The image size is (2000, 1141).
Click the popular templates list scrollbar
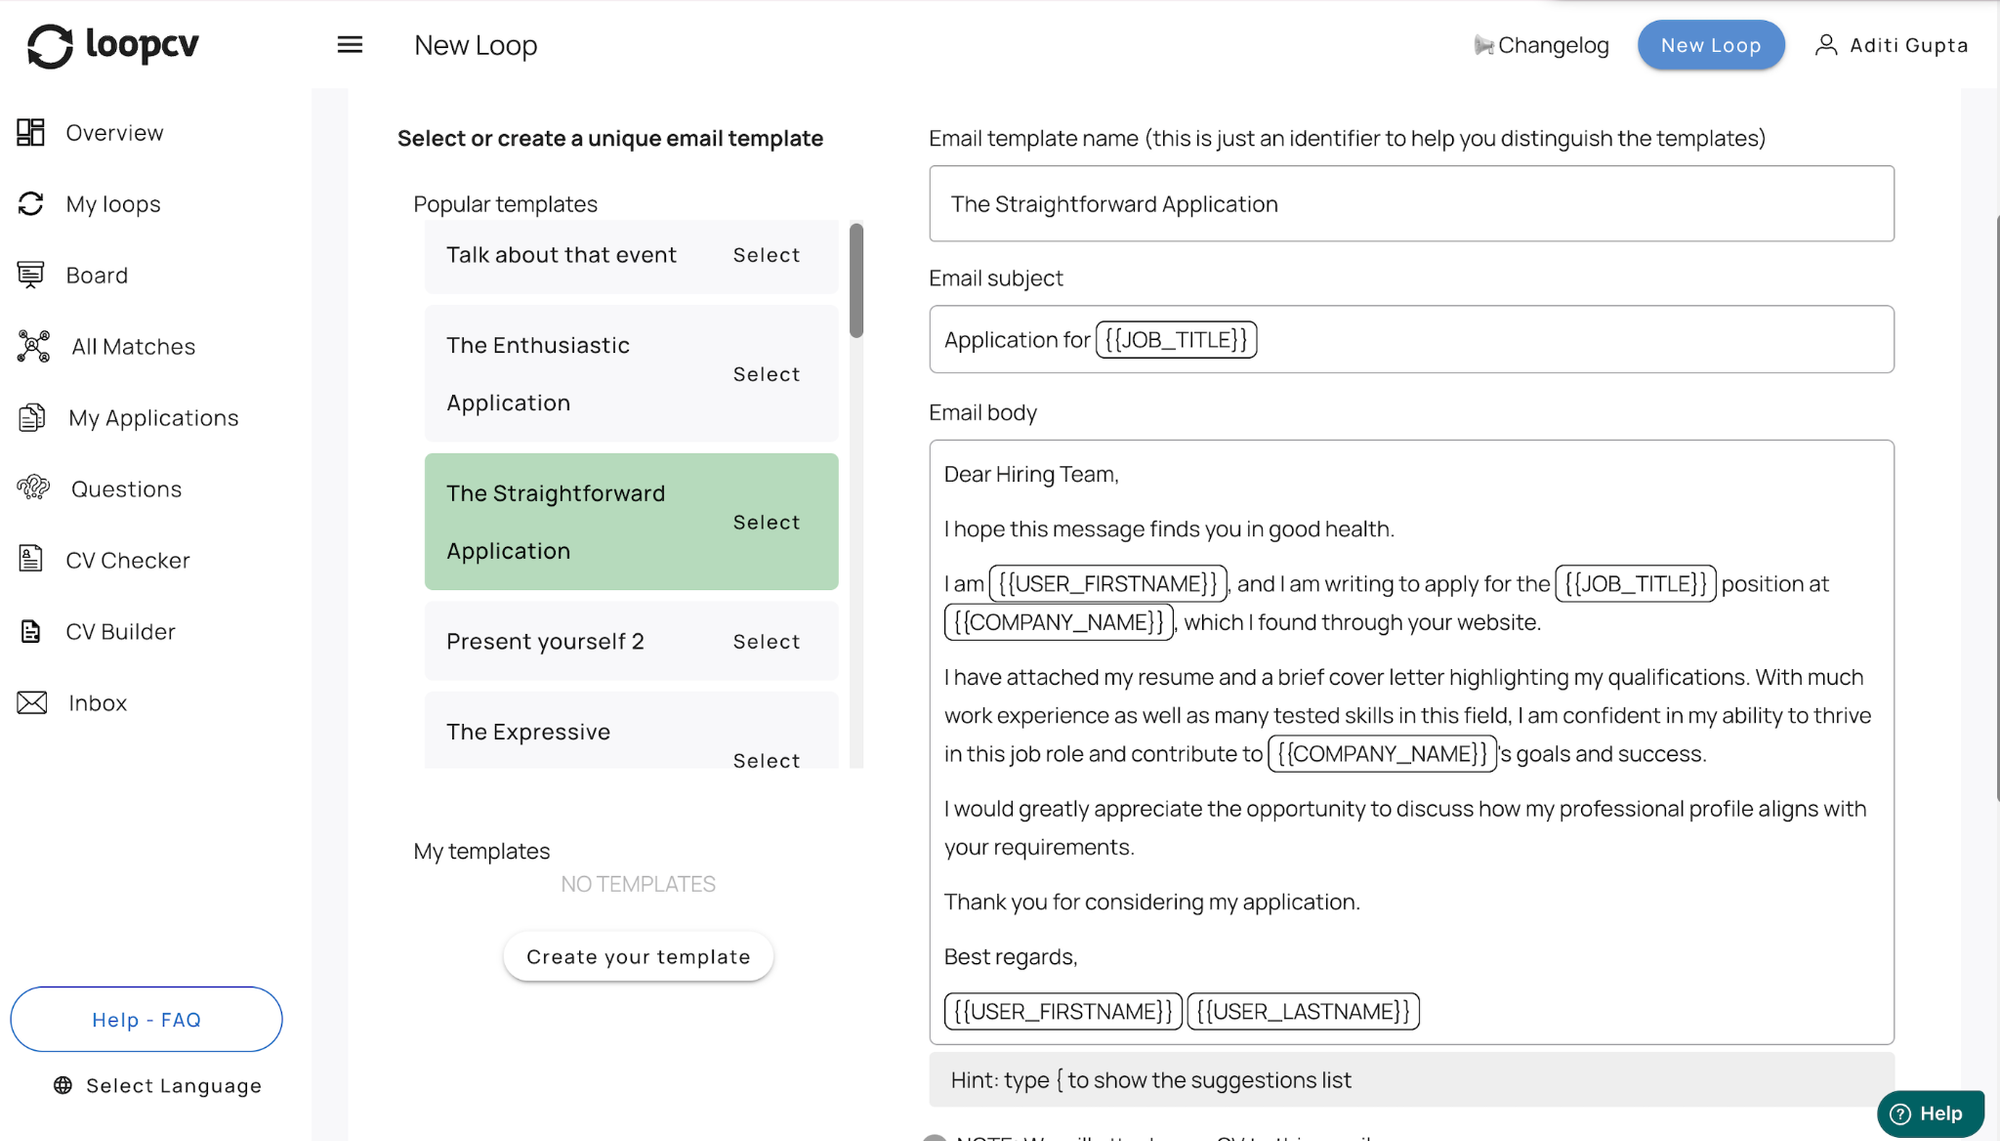click(856, 281)
